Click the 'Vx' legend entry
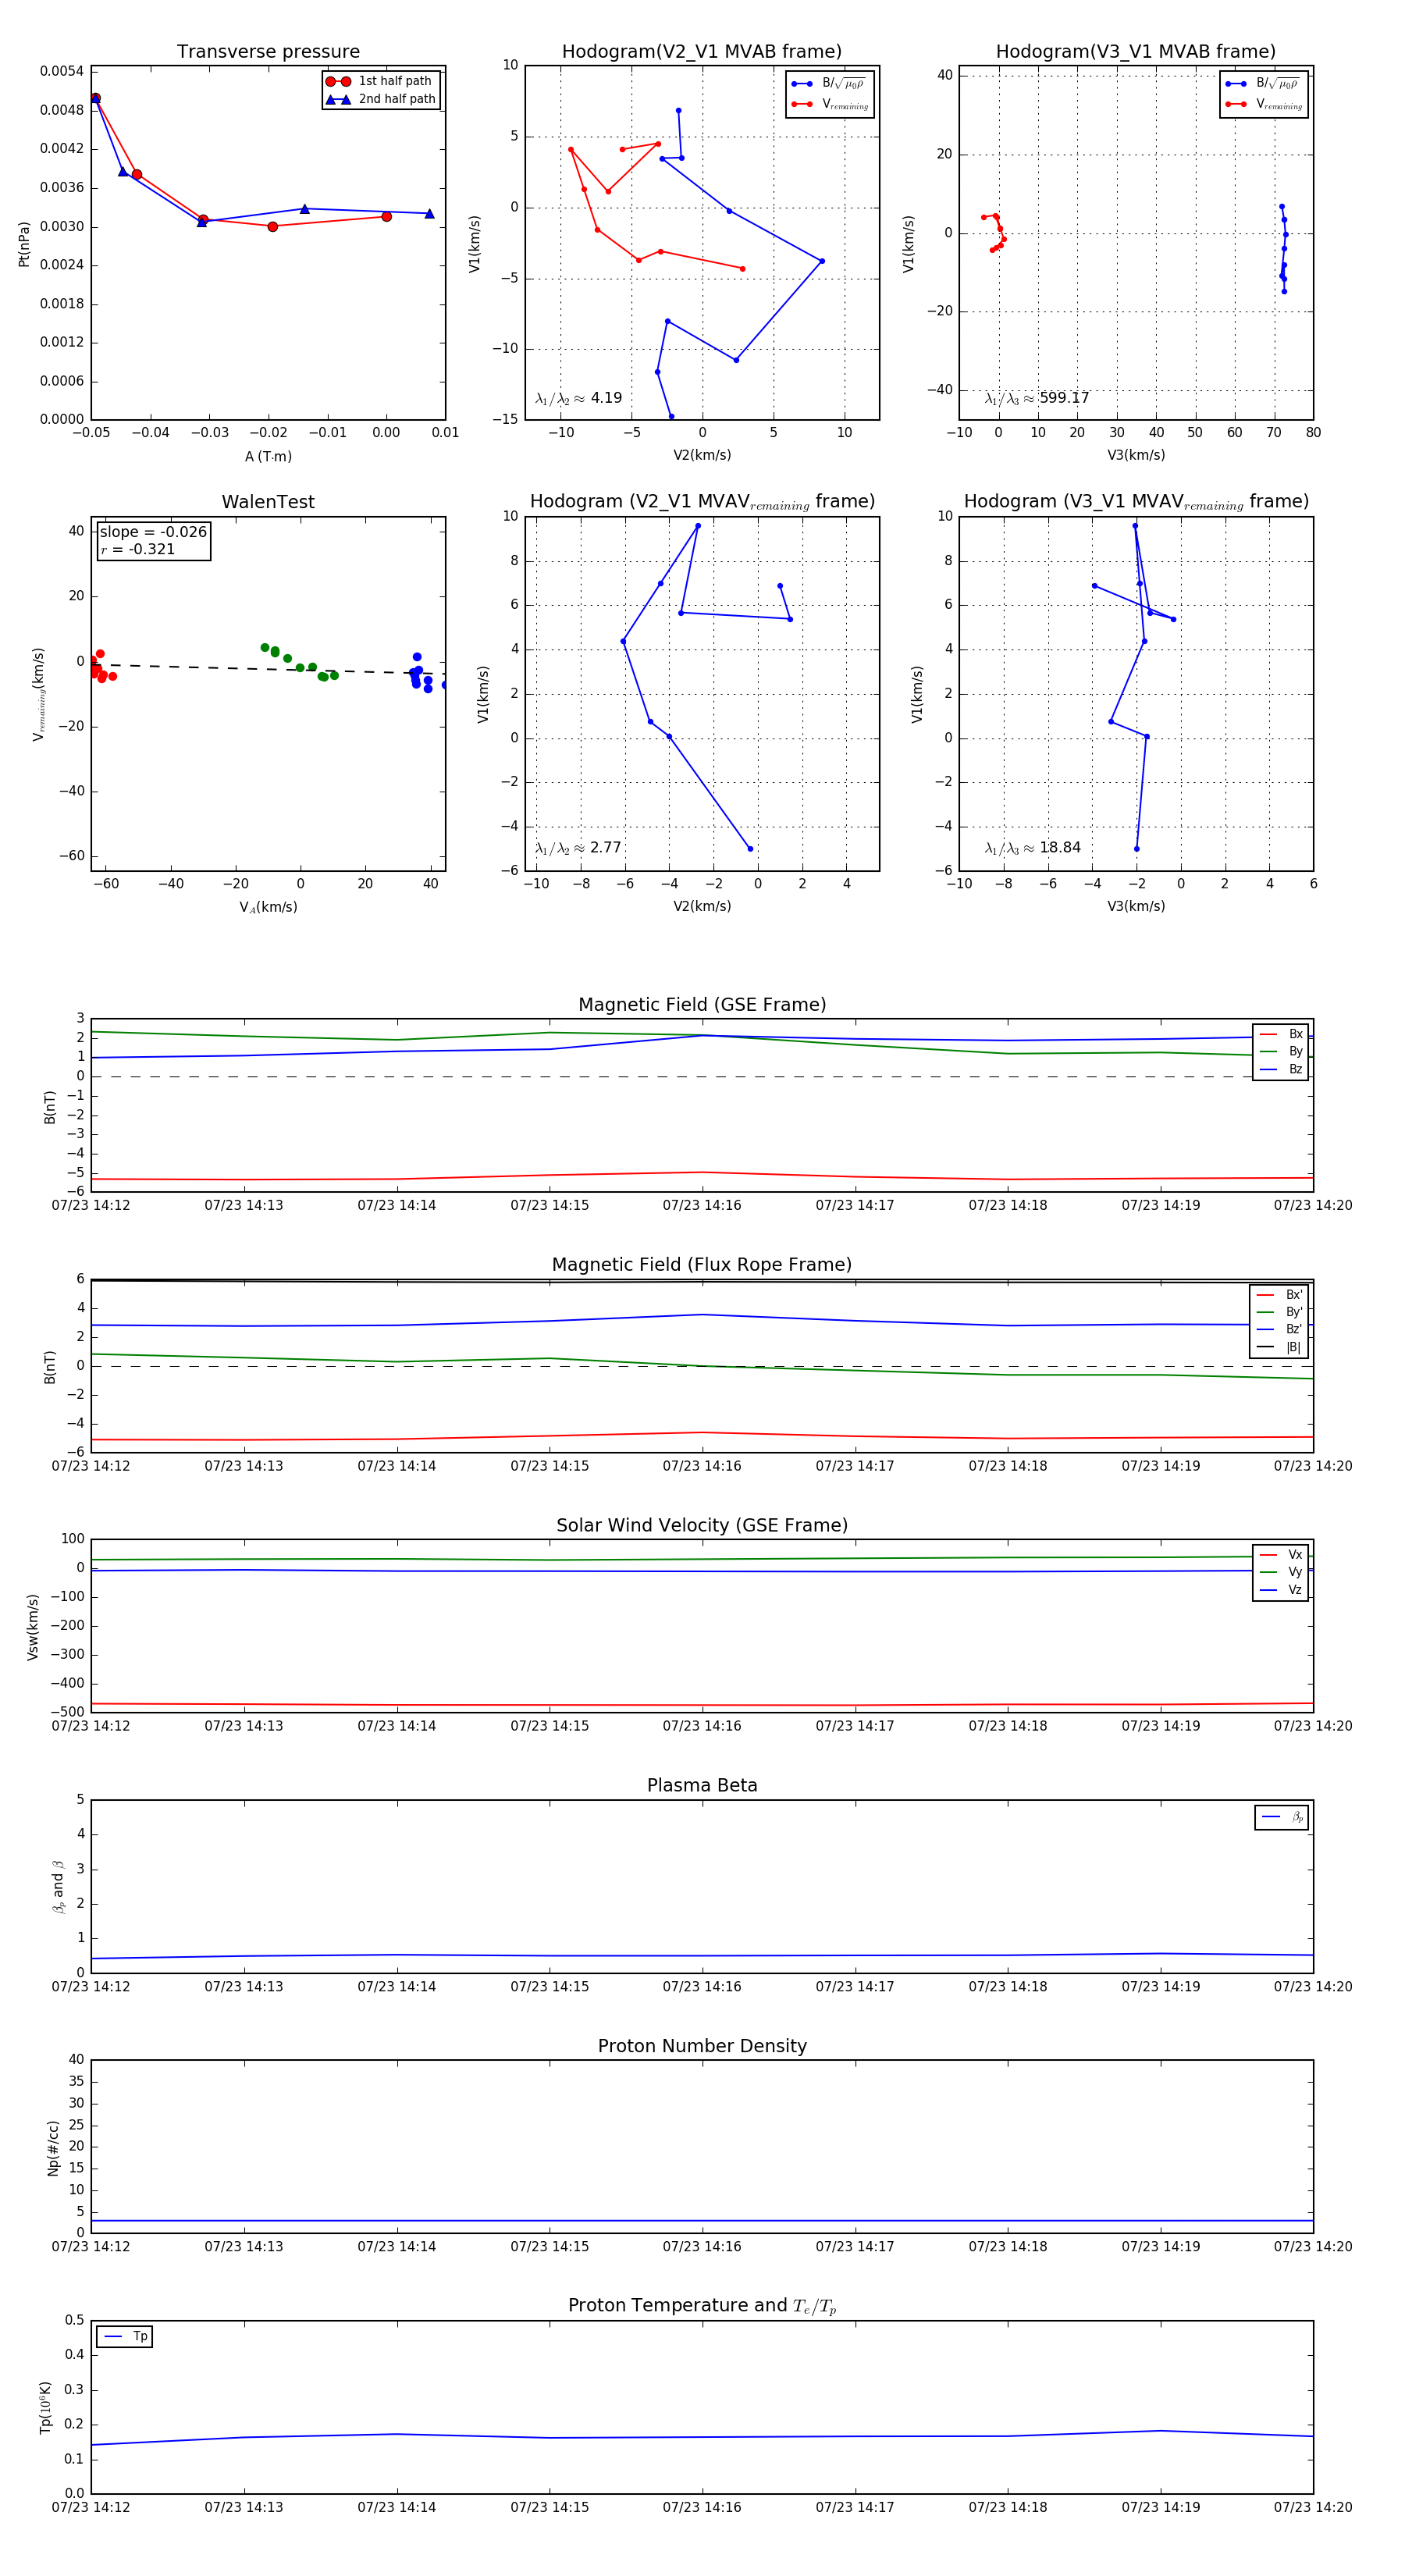Viewport: 1405px width, 2576px height. tap(1281, 1555)
